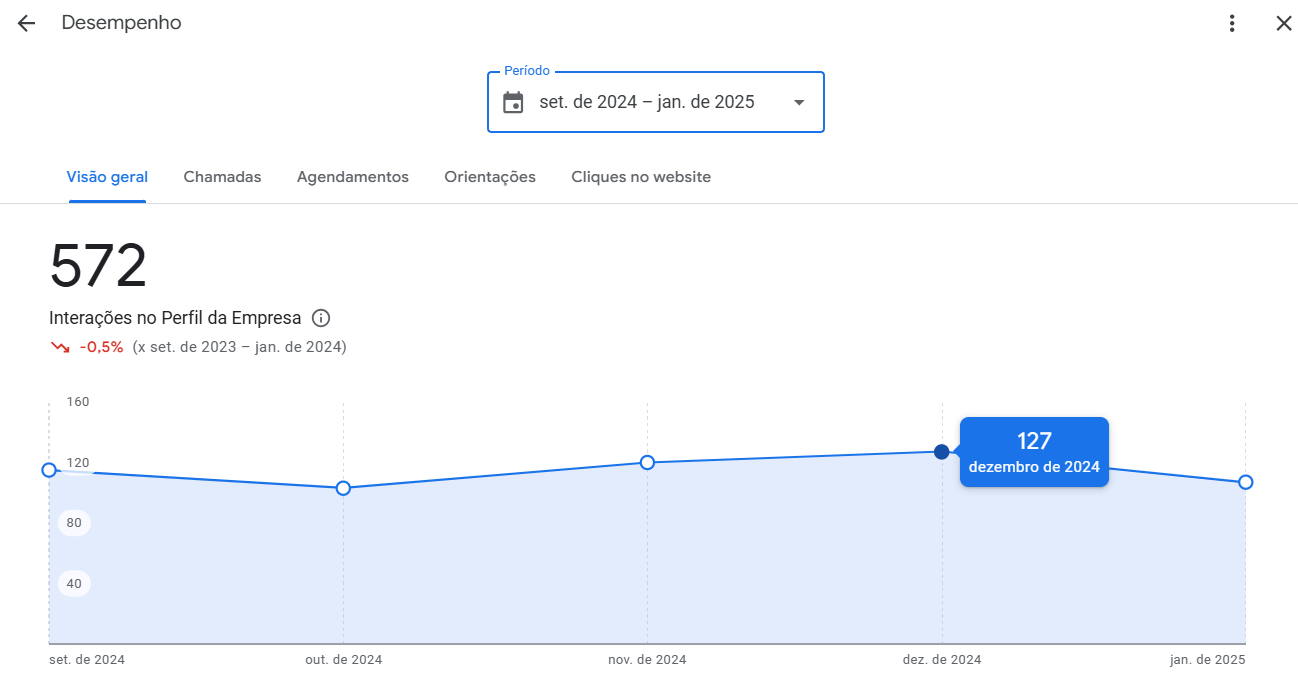Select the set. de 2024 data point on the chart

[49, 470]
